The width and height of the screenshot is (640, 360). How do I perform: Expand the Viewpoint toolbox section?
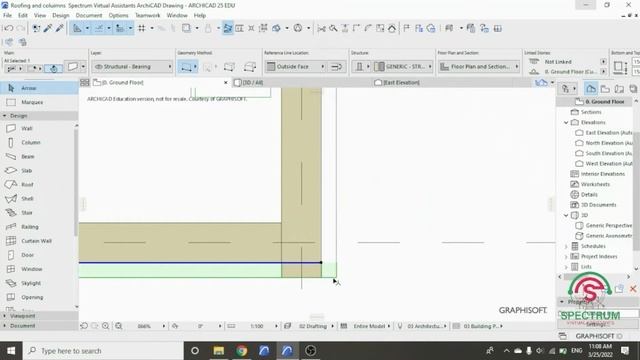click(x=4, y=316)
